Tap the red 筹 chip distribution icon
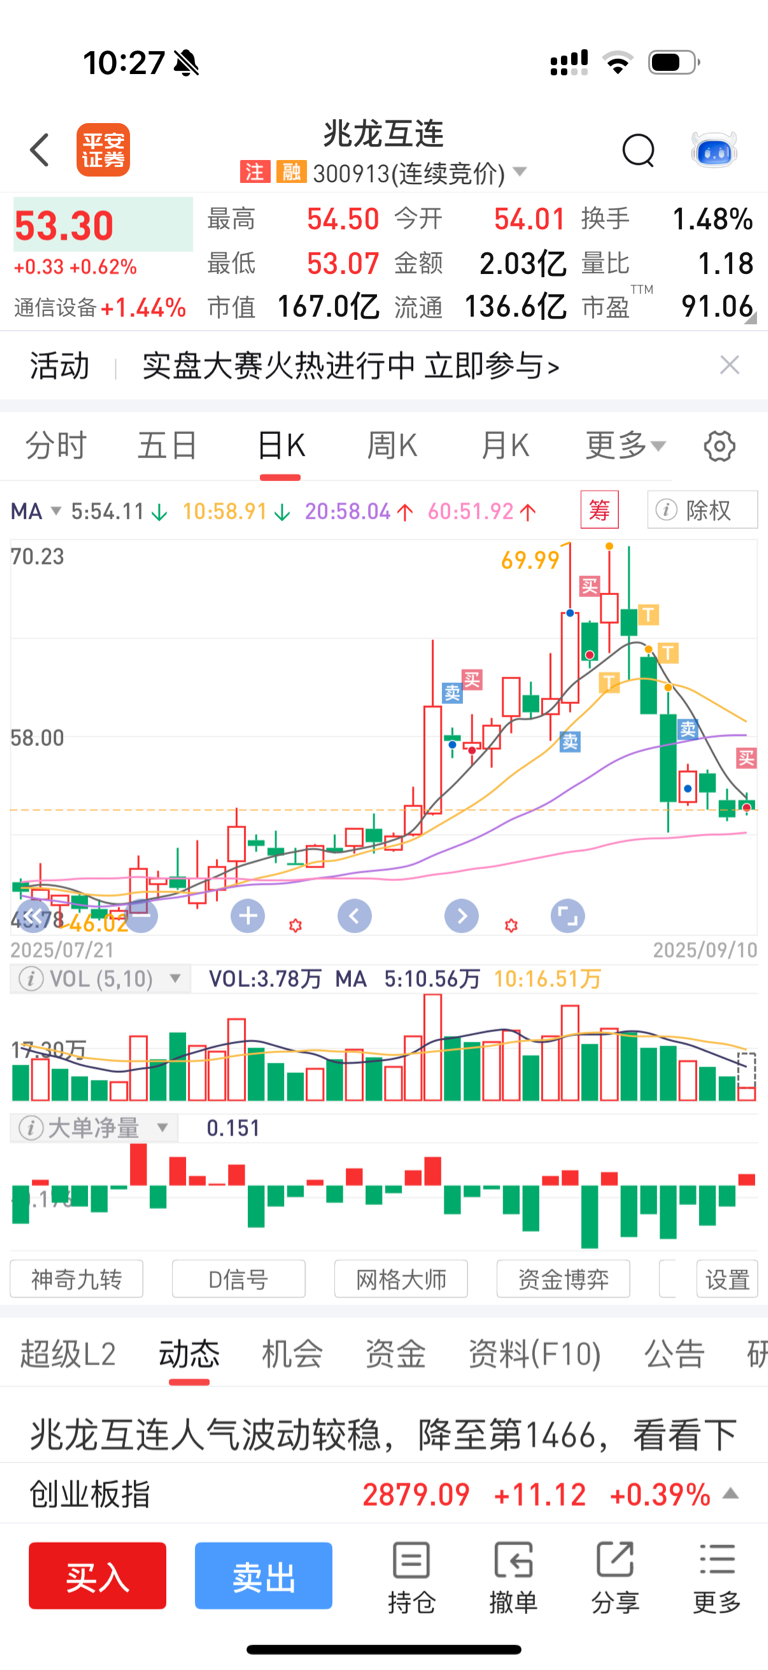 [600, 510]
